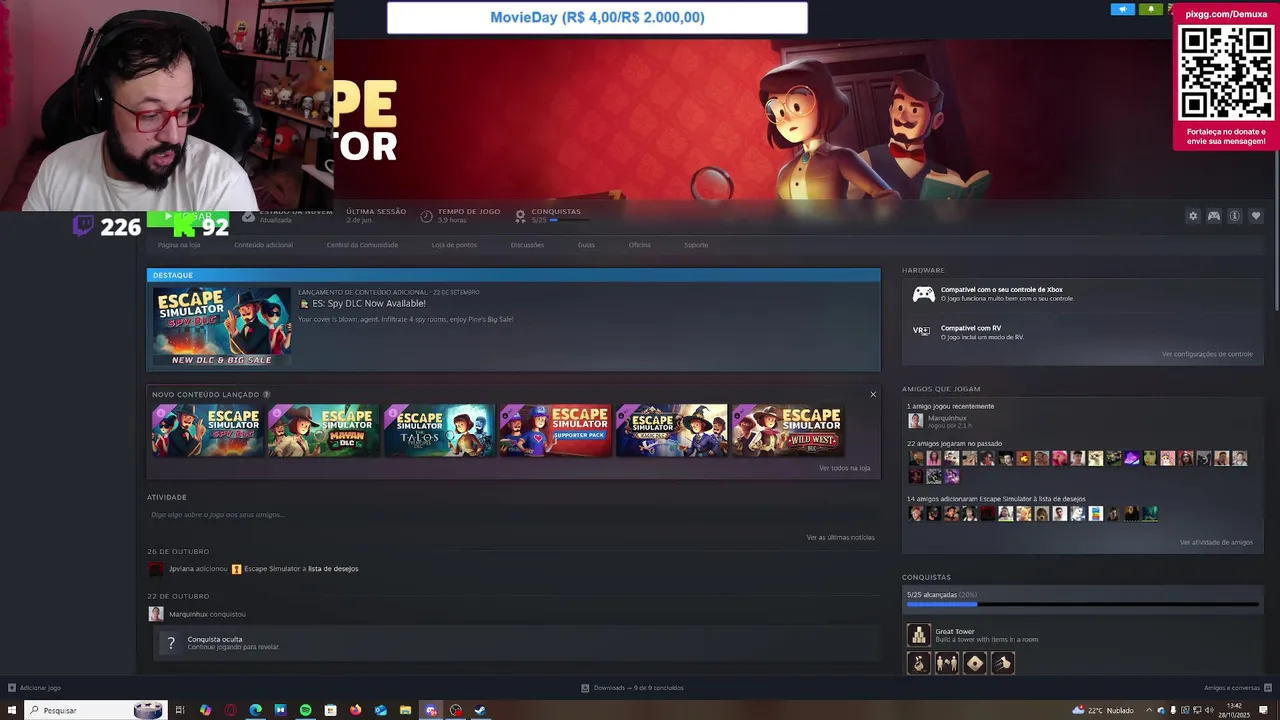1280x720 pixels.
Task: Open Task View on the taskbar
Action: 180,710
